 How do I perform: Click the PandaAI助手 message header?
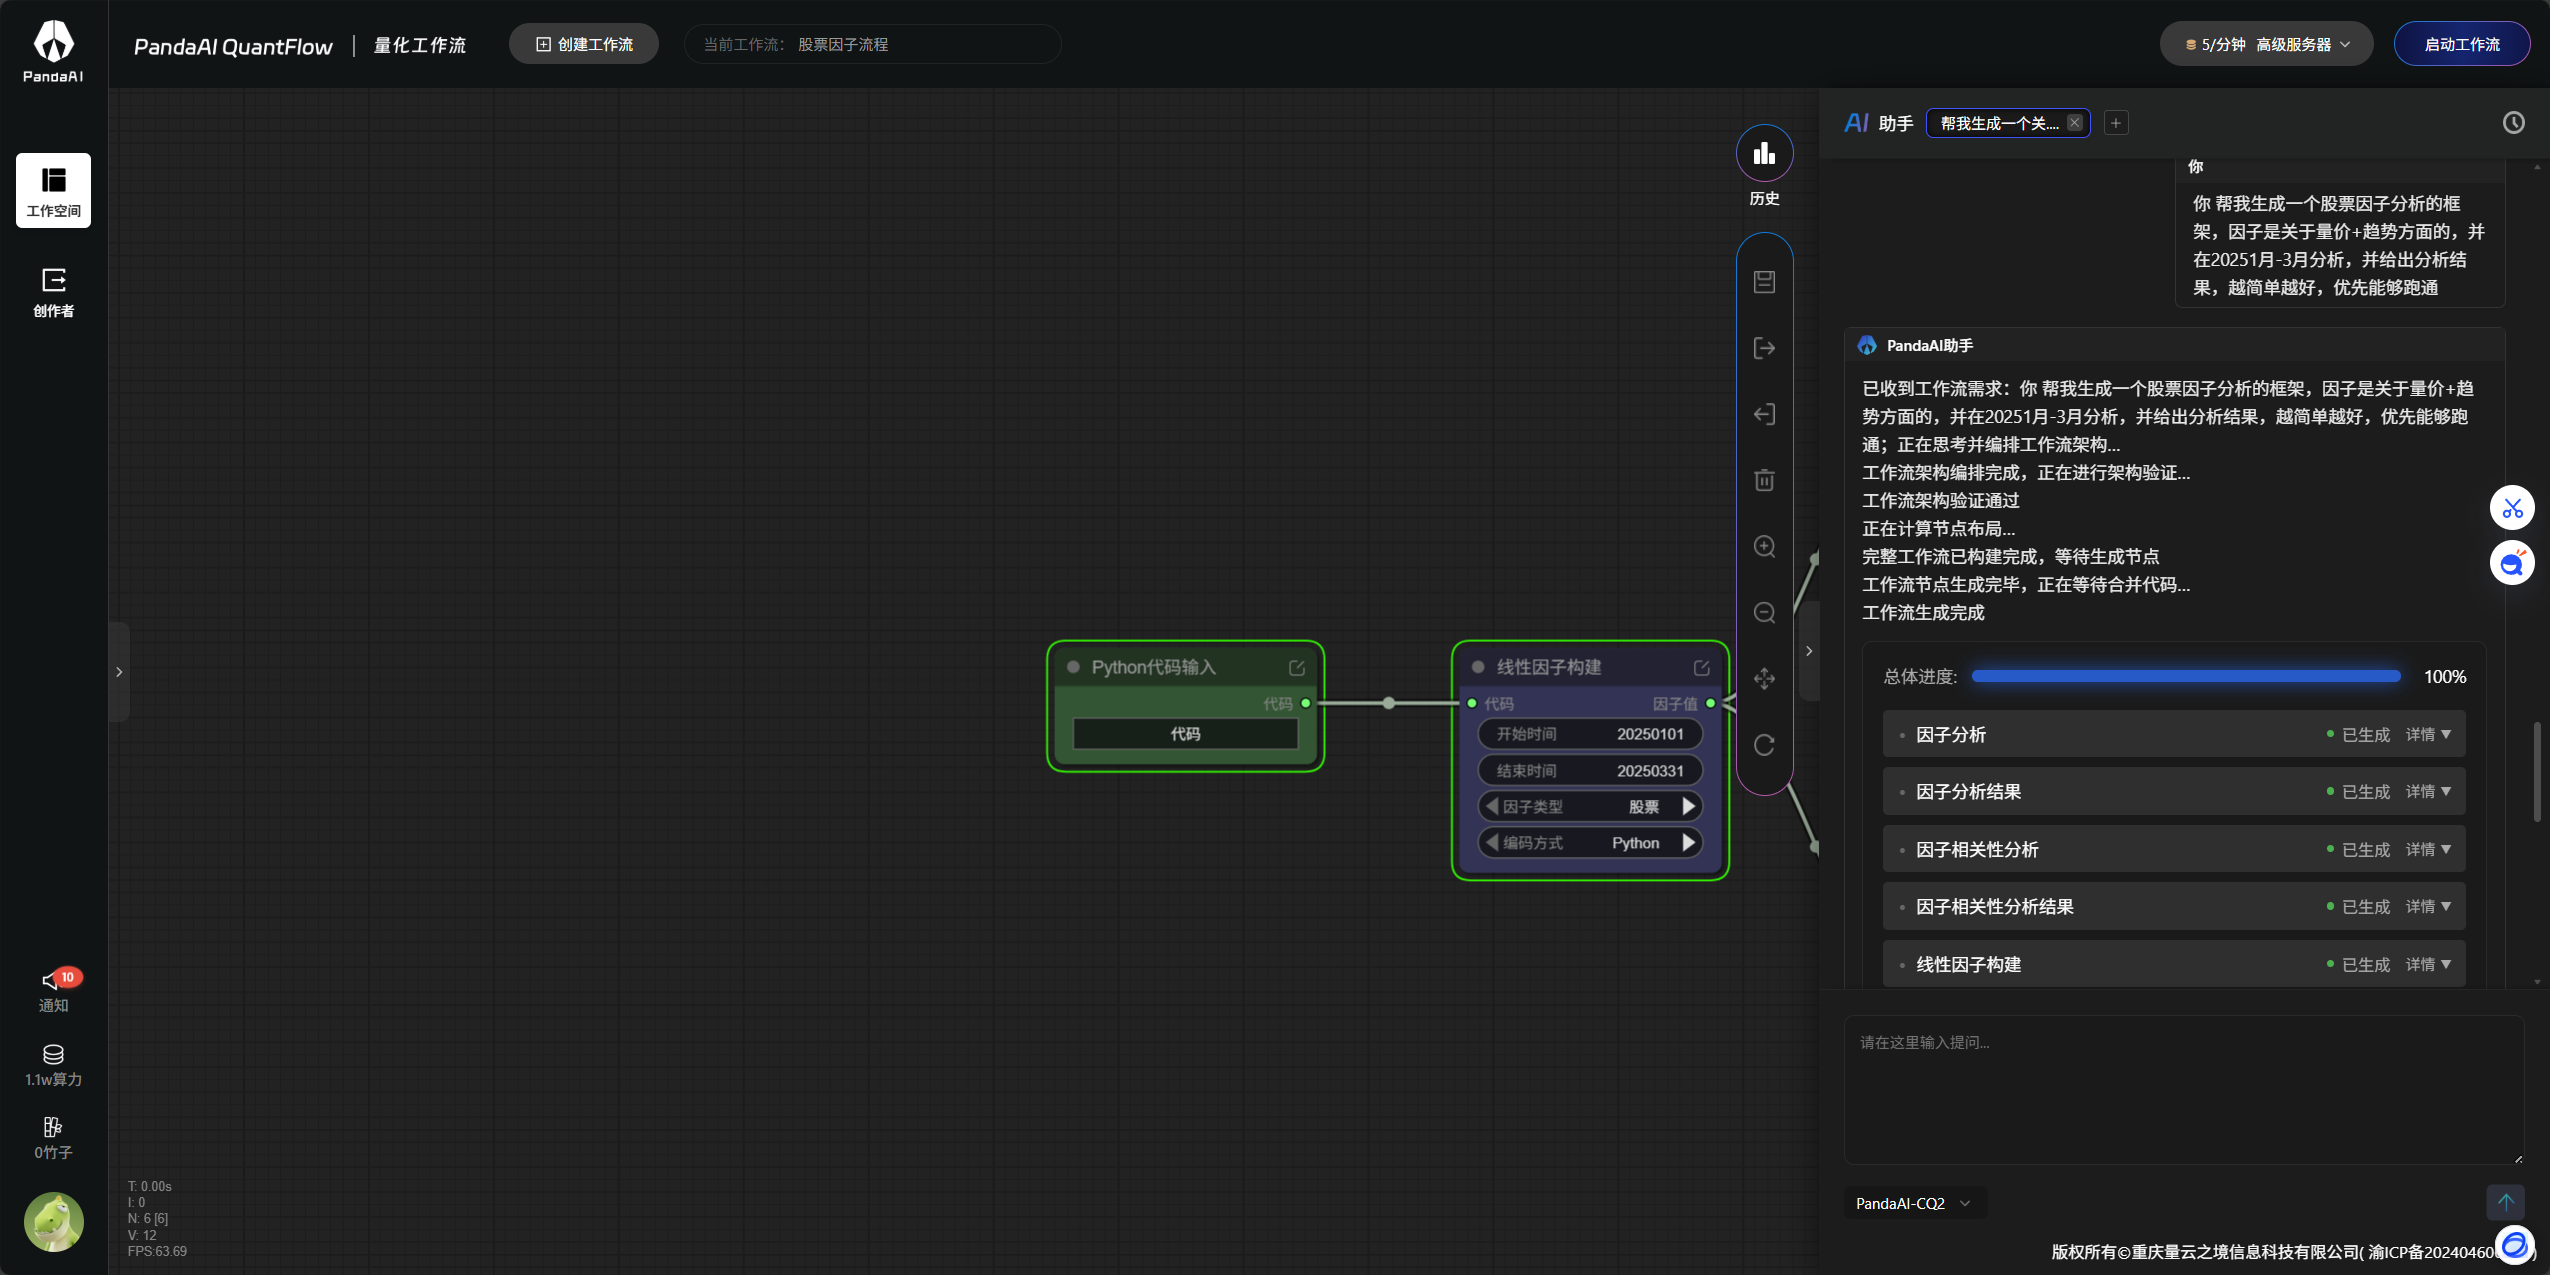pos(2174,345)
